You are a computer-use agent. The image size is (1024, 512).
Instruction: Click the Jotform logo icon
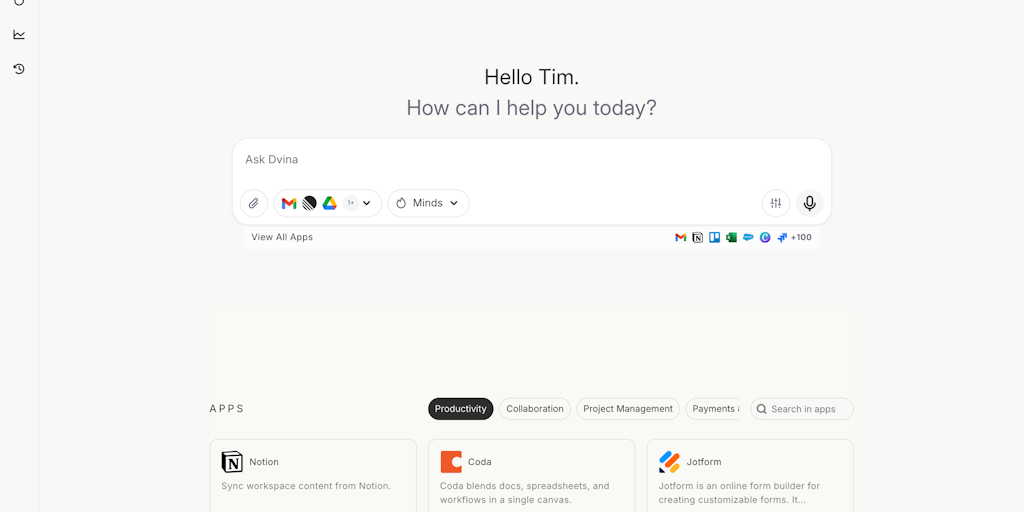(x=669, y=462)
